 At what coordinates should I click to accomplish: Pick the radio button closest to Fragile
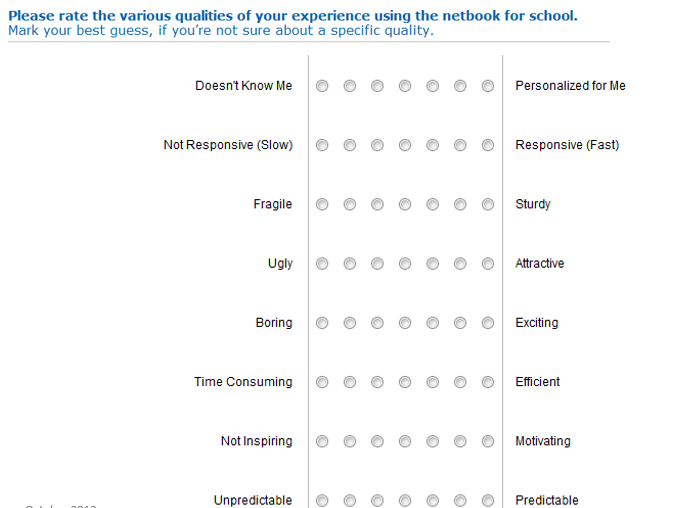click(x=322, y=204)
